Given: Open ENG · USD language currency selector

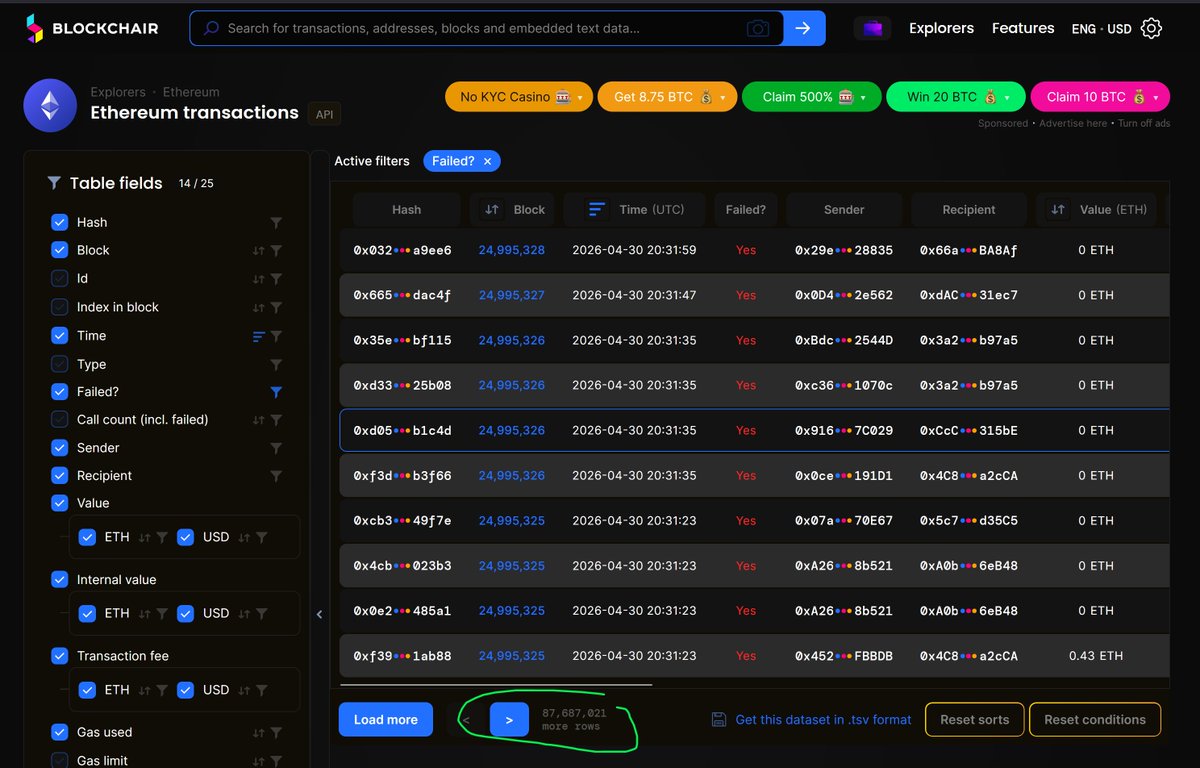Looking at the screenshot, I should (x=1101, y=29).
